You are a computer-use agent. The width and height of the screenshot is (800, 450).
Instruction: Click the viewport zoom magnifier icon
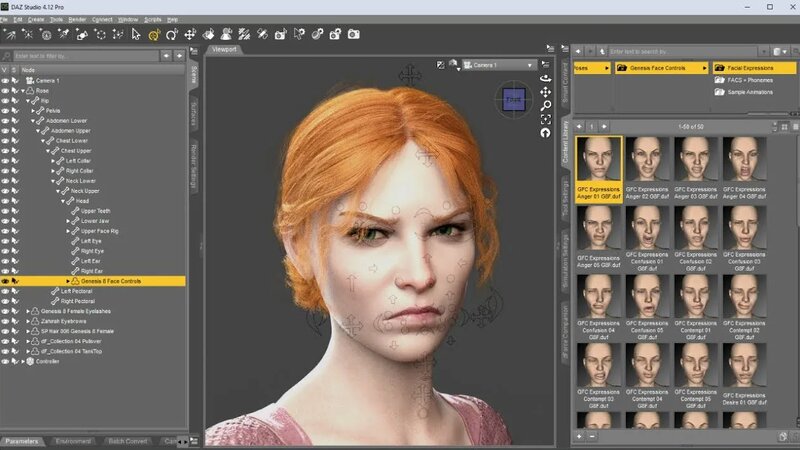point(545,106)
